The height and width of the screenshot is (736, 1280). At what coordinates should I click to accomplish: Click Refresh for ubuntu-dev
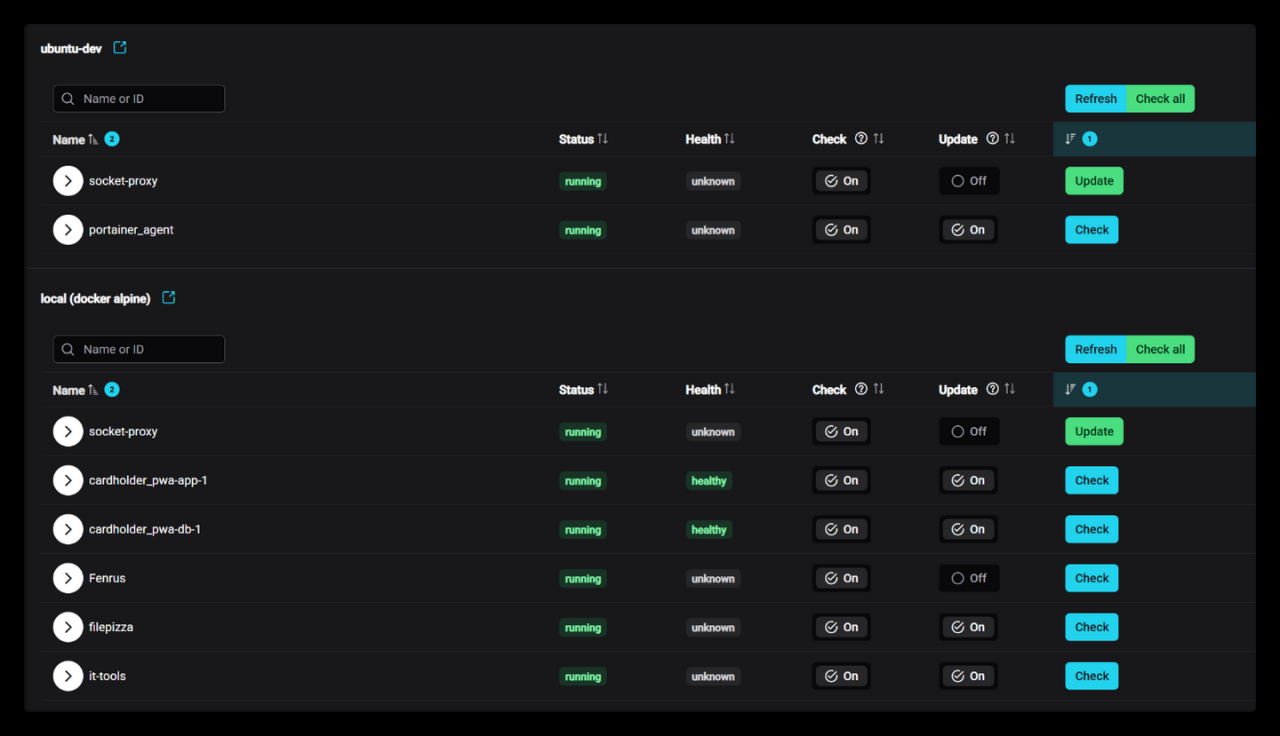(1095, 99)
